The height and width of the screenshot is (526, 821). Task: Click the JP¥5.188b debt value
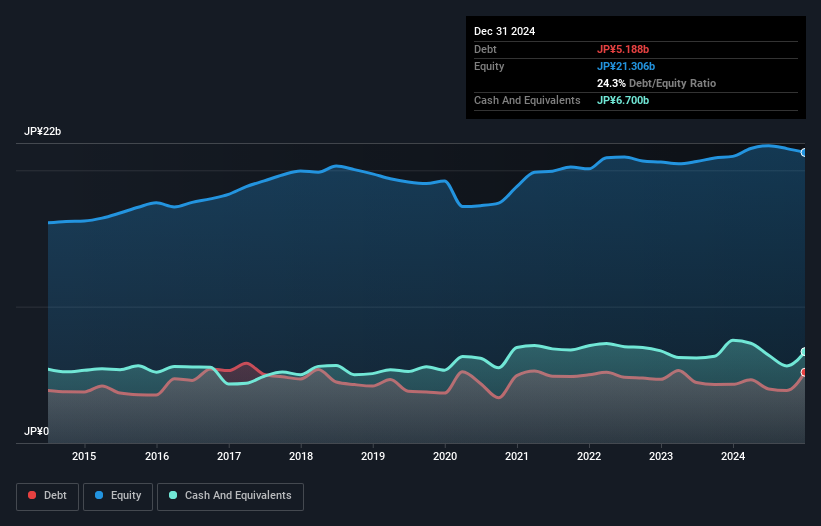coord(623,49)
